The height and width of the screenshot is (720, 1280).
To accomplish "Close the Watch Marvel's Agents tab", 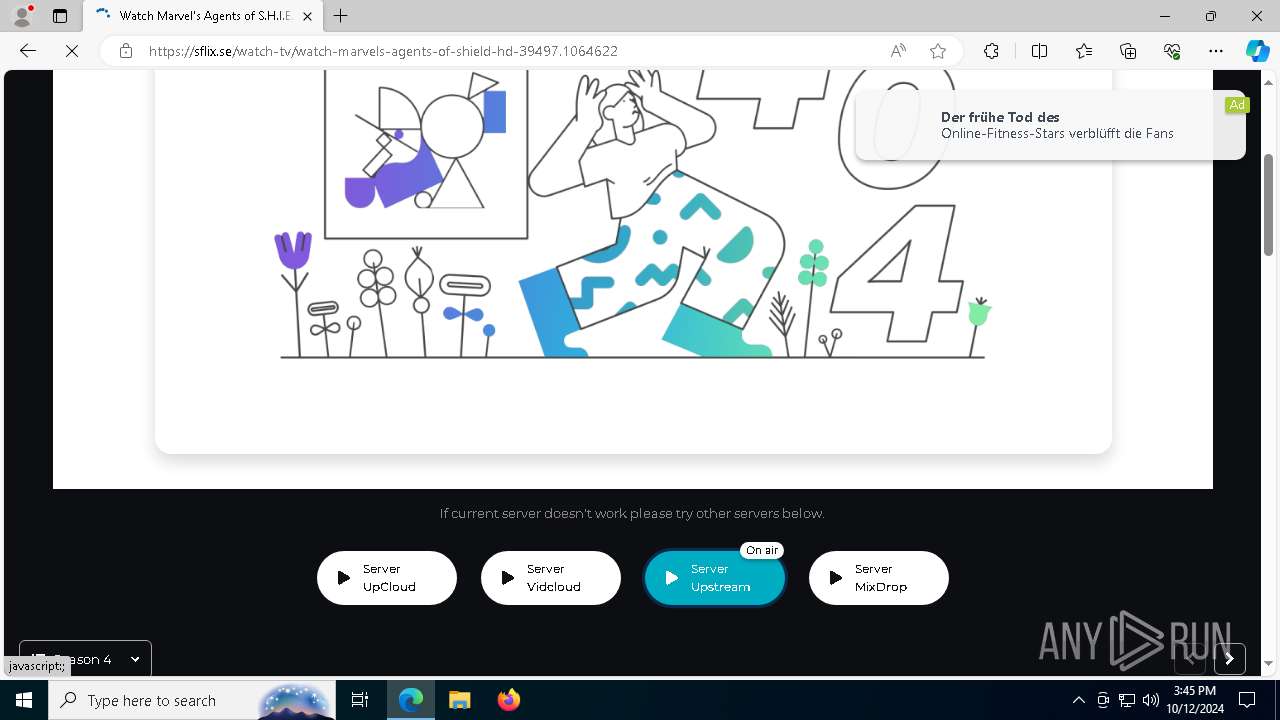I will (x=308, y=16).
